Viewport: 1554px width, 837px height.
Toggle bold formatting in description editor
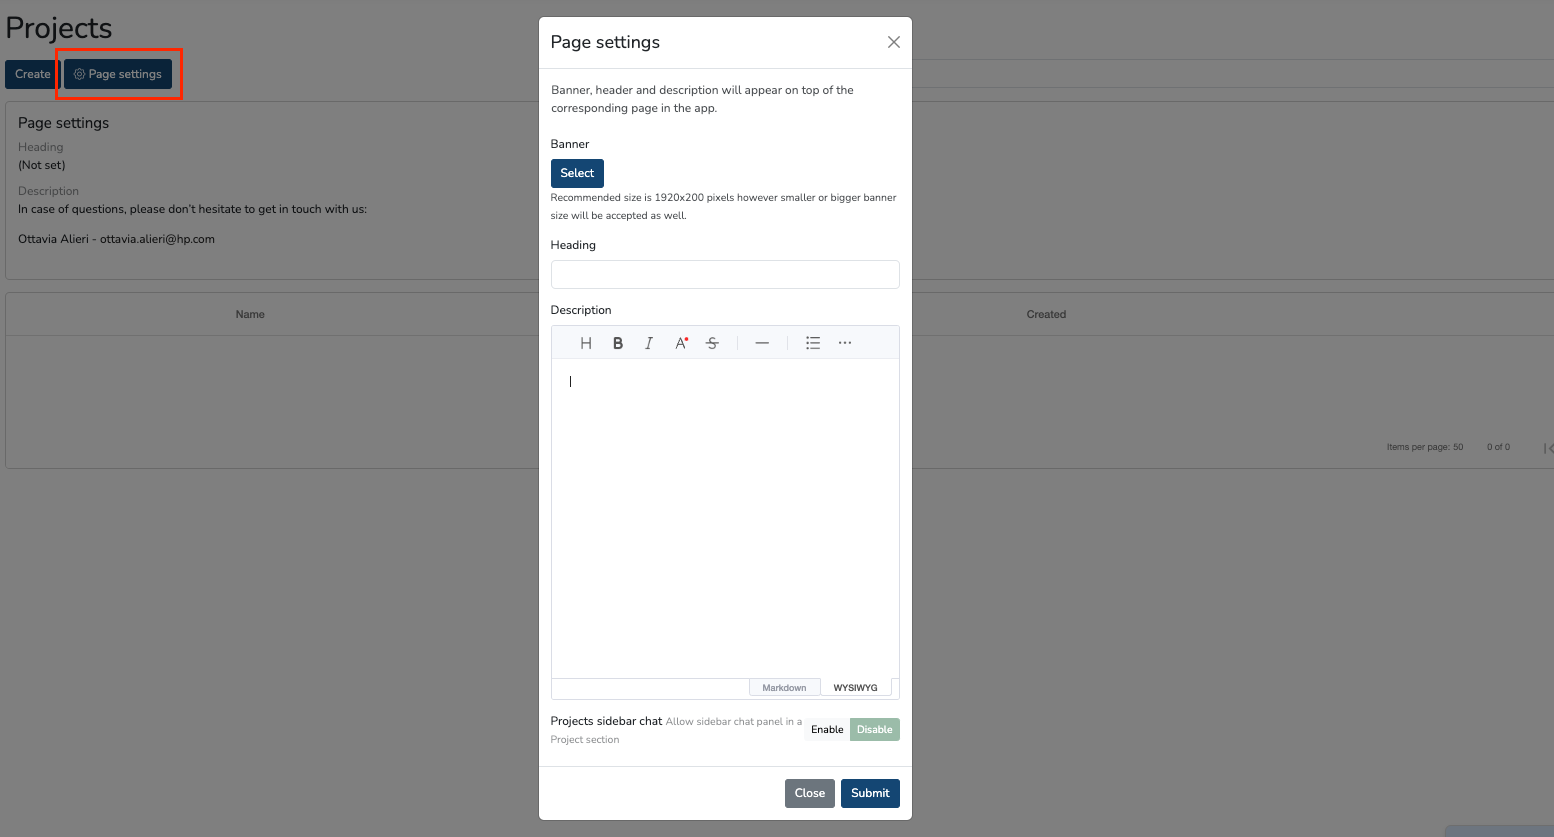(618, 343)
